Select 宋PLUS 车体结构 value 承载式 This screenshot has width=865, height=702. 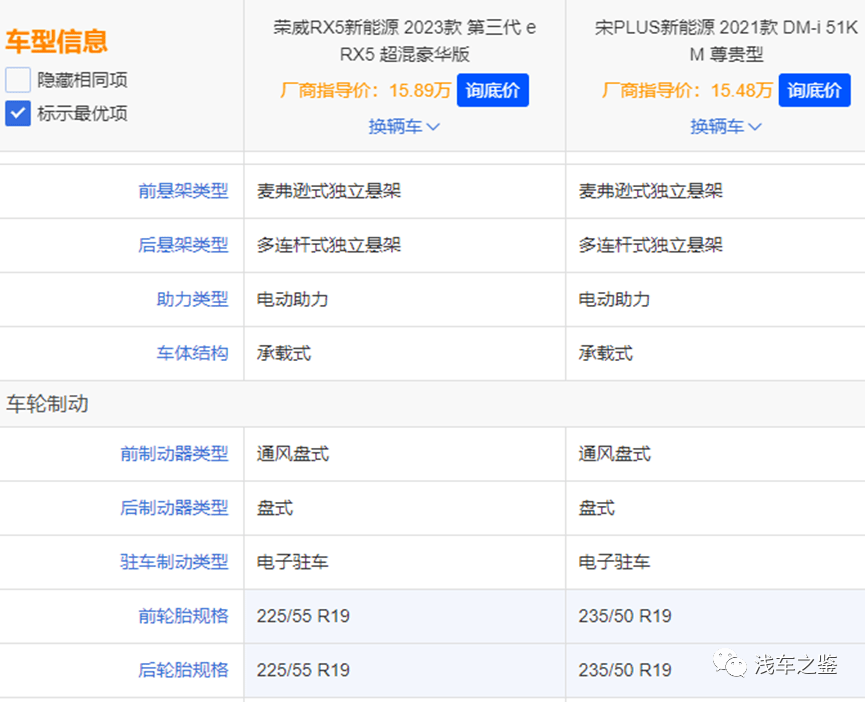(x=605, y=353)
